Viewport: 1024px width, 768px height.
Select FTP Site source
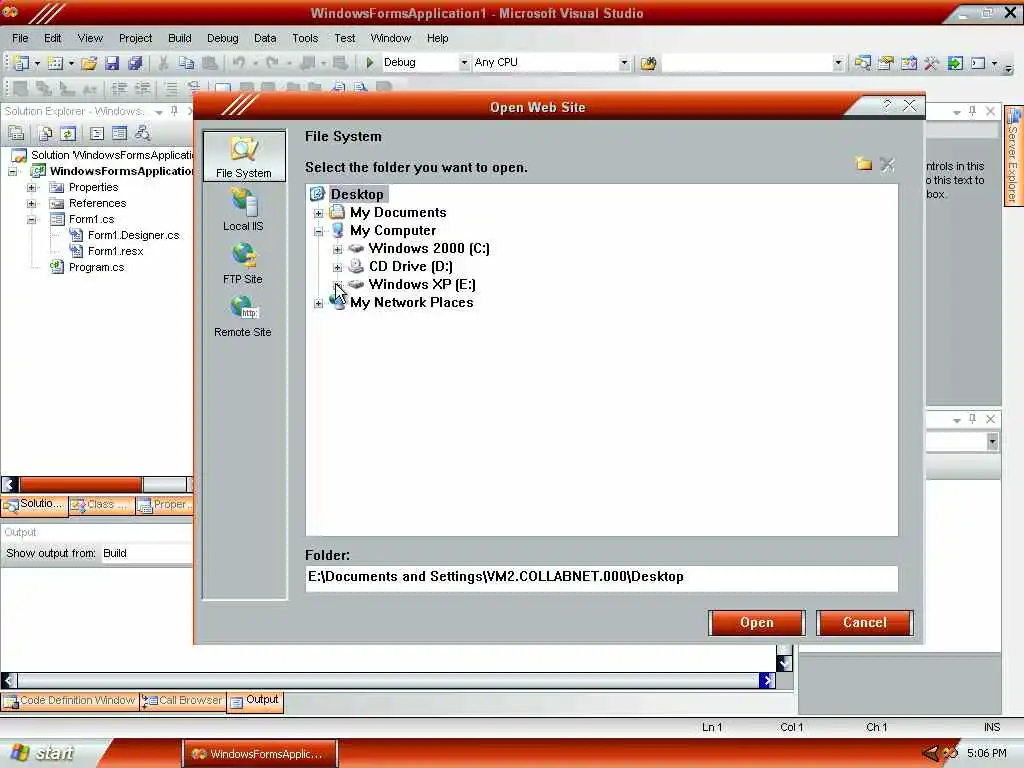(243, 263)
